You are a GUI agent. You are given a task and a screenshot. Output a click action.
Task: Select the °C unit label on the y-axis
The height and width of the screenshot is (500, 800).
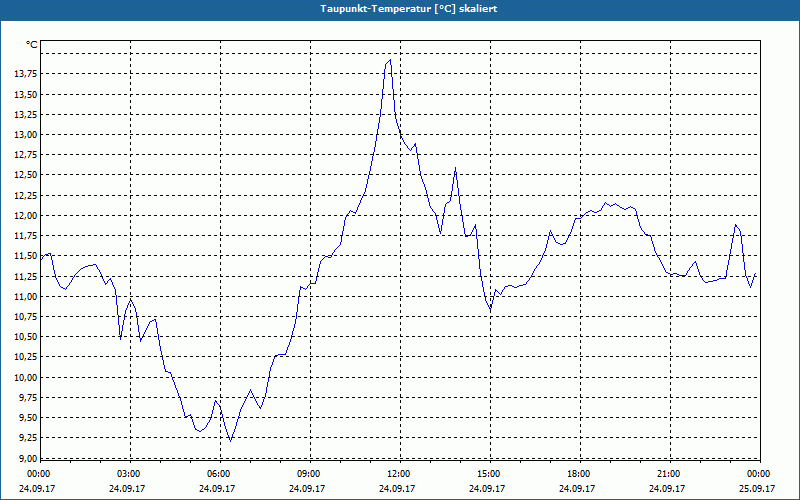pos(32,45)
